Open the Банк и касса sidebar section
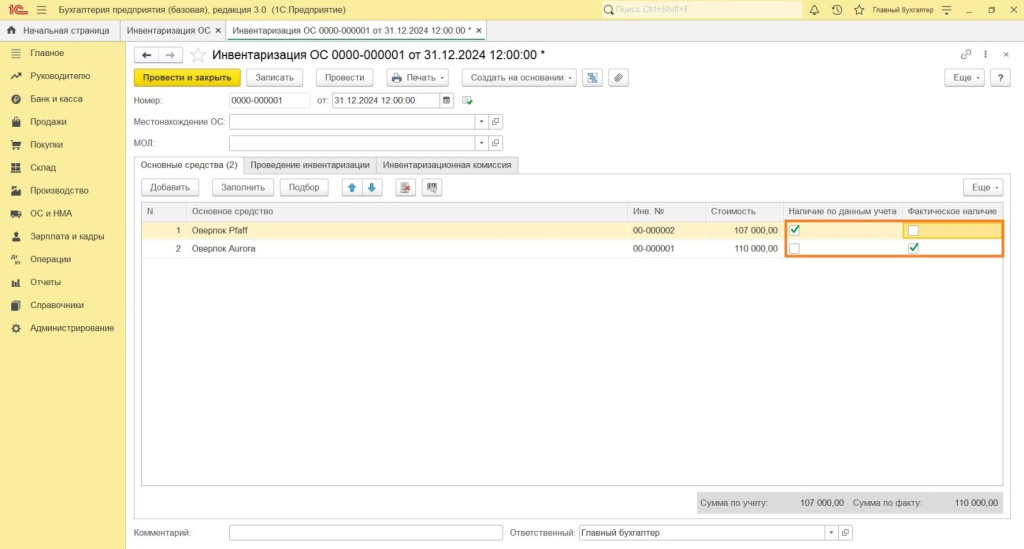Screen dimensions: 1024x549 coord(56,99)
